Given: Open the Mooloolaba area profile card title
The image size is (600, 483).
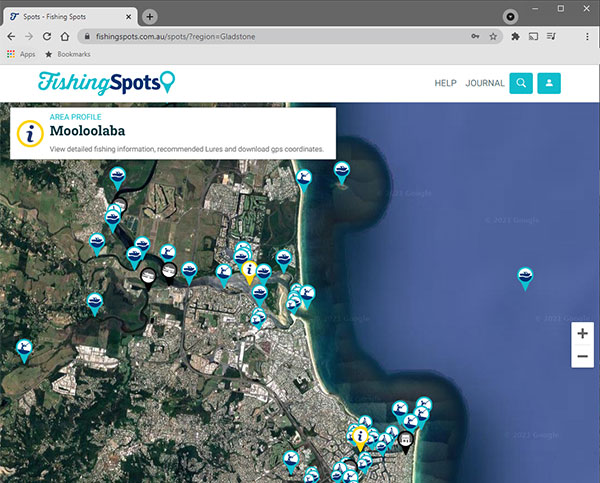Looking at the screenshot, I should point(87,131).
